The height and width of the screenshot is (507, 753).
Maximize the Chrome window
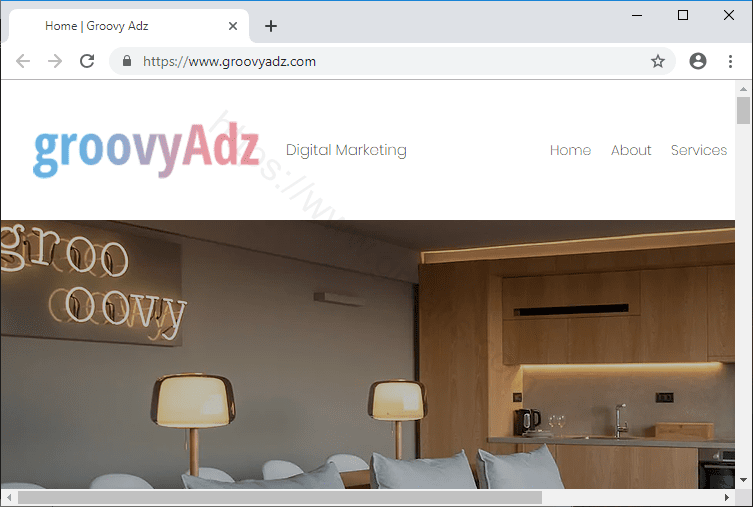pos(682,15)
